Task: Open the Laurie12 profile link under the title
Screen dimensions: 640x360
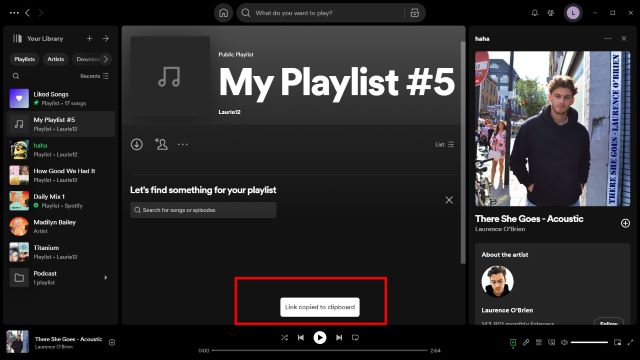Action: point(229,112)
